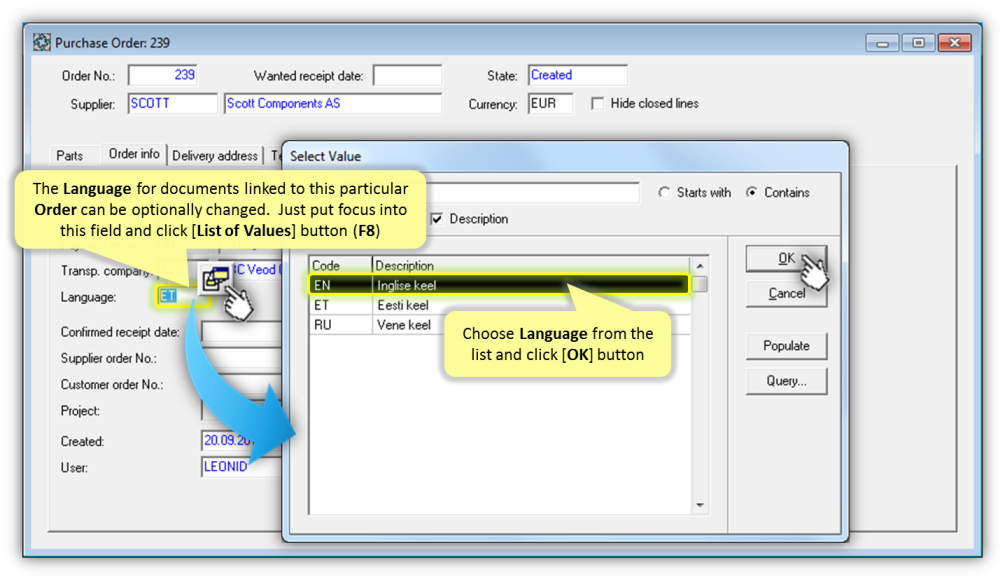Screen dimensions: 1005x580
Task: Click the State field showing Created
Action: [x=577, y=75]
